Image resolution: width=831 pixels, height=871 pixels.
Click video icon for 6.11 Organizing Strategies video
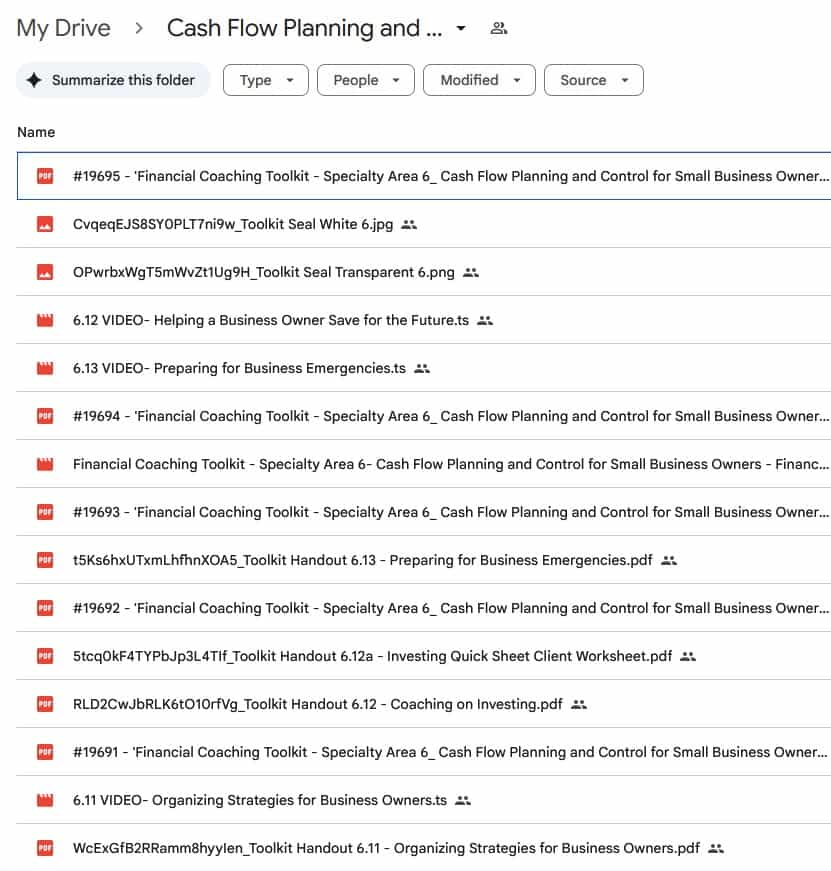(x=44, y=800)
